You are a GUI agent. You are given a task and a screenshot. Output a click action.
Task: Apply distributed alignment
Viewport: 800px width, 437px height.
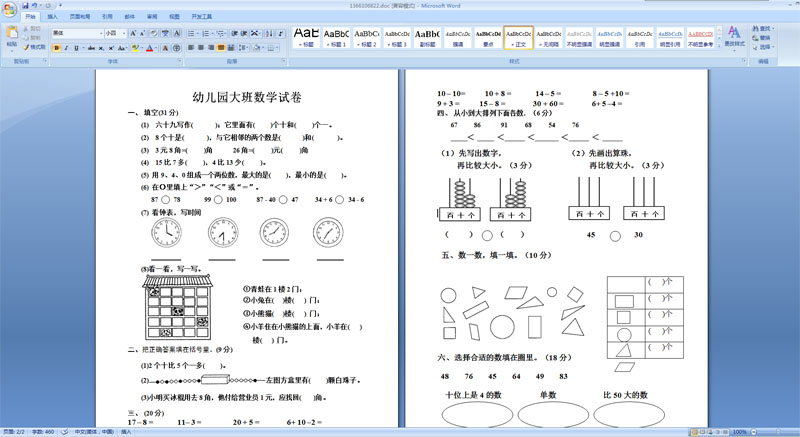point(231,48)
